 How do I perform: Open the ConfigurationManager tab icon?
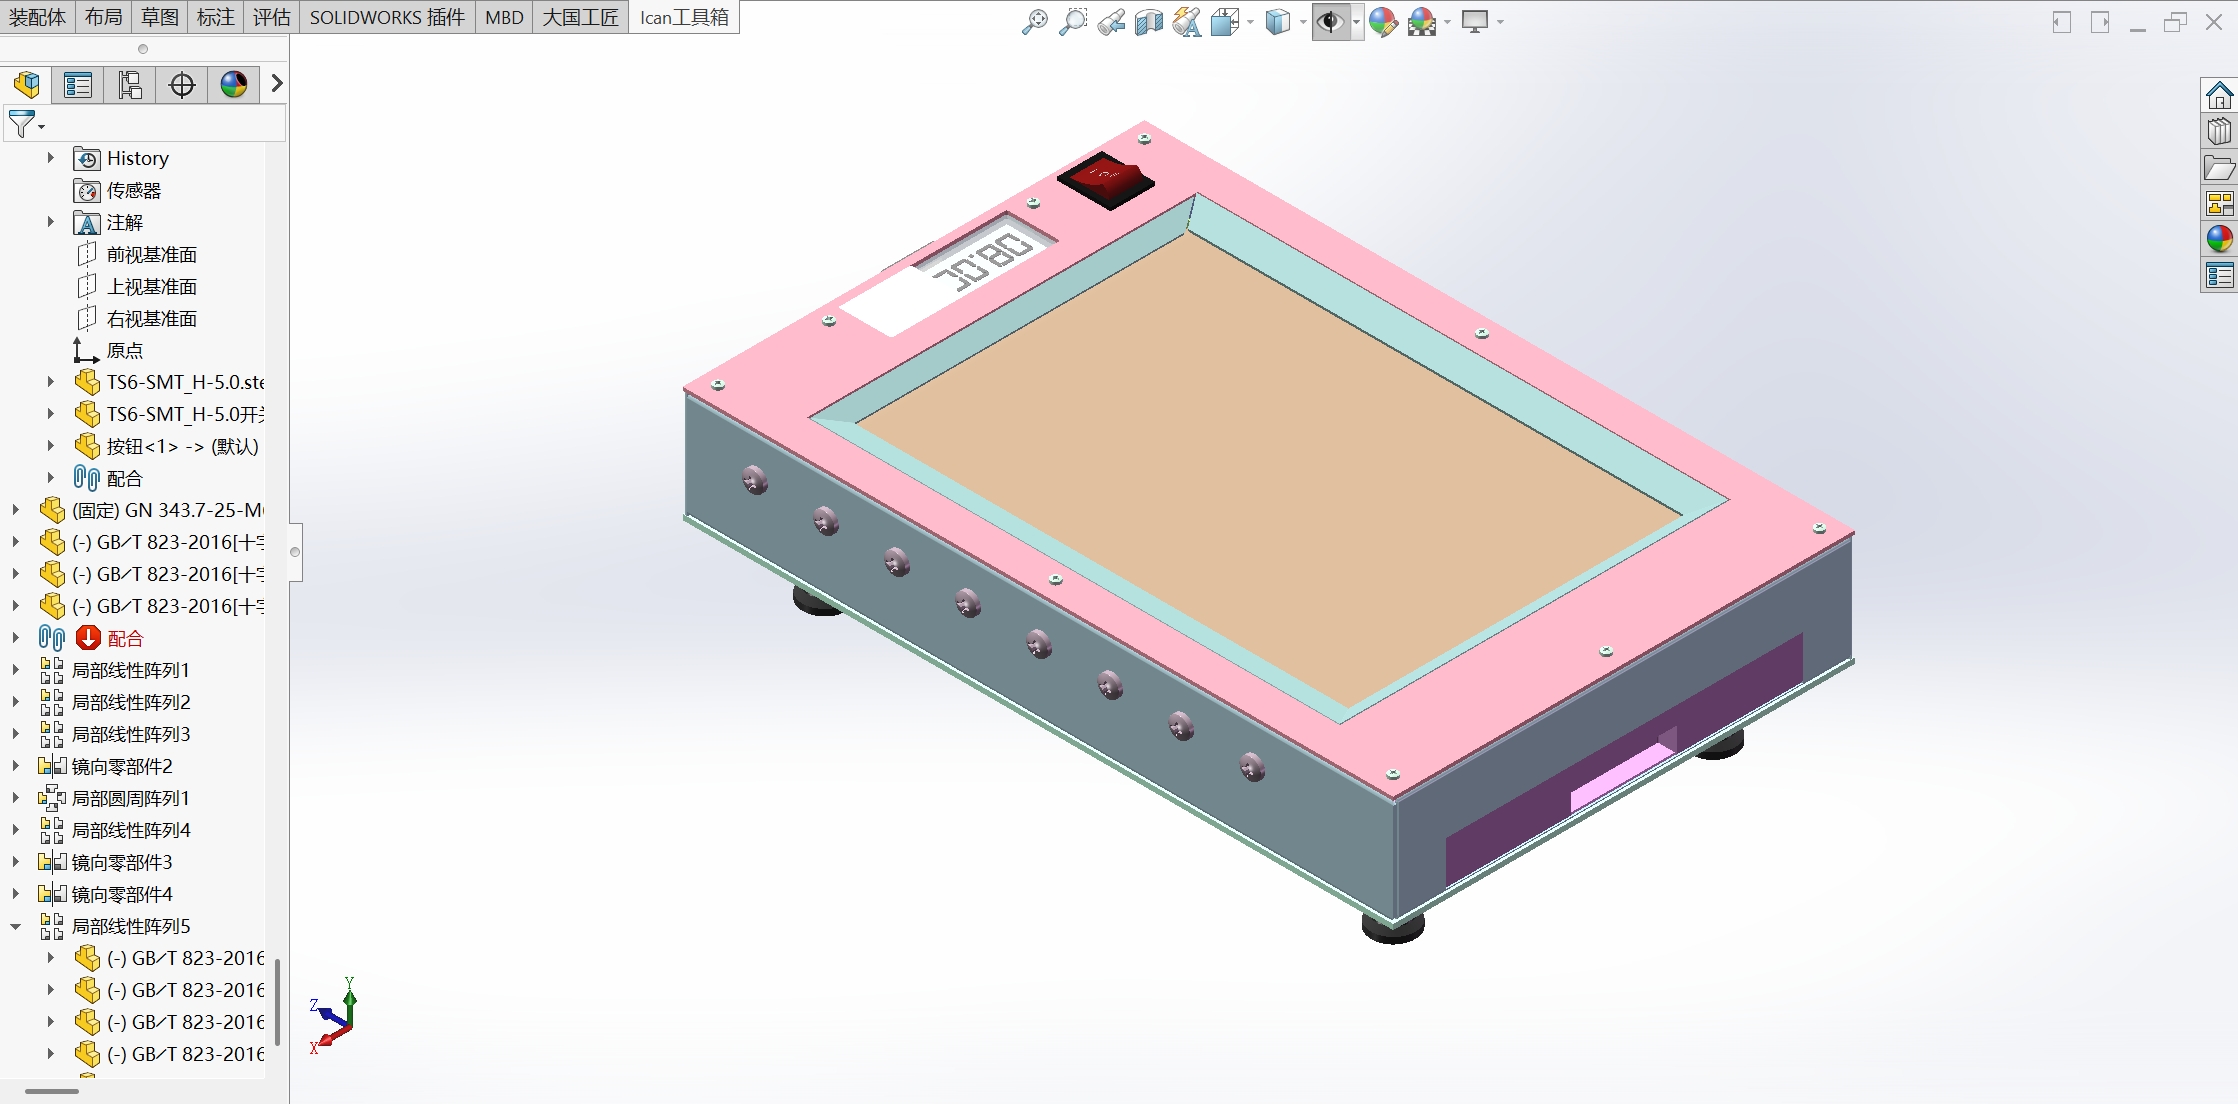[x=130, y=85]
